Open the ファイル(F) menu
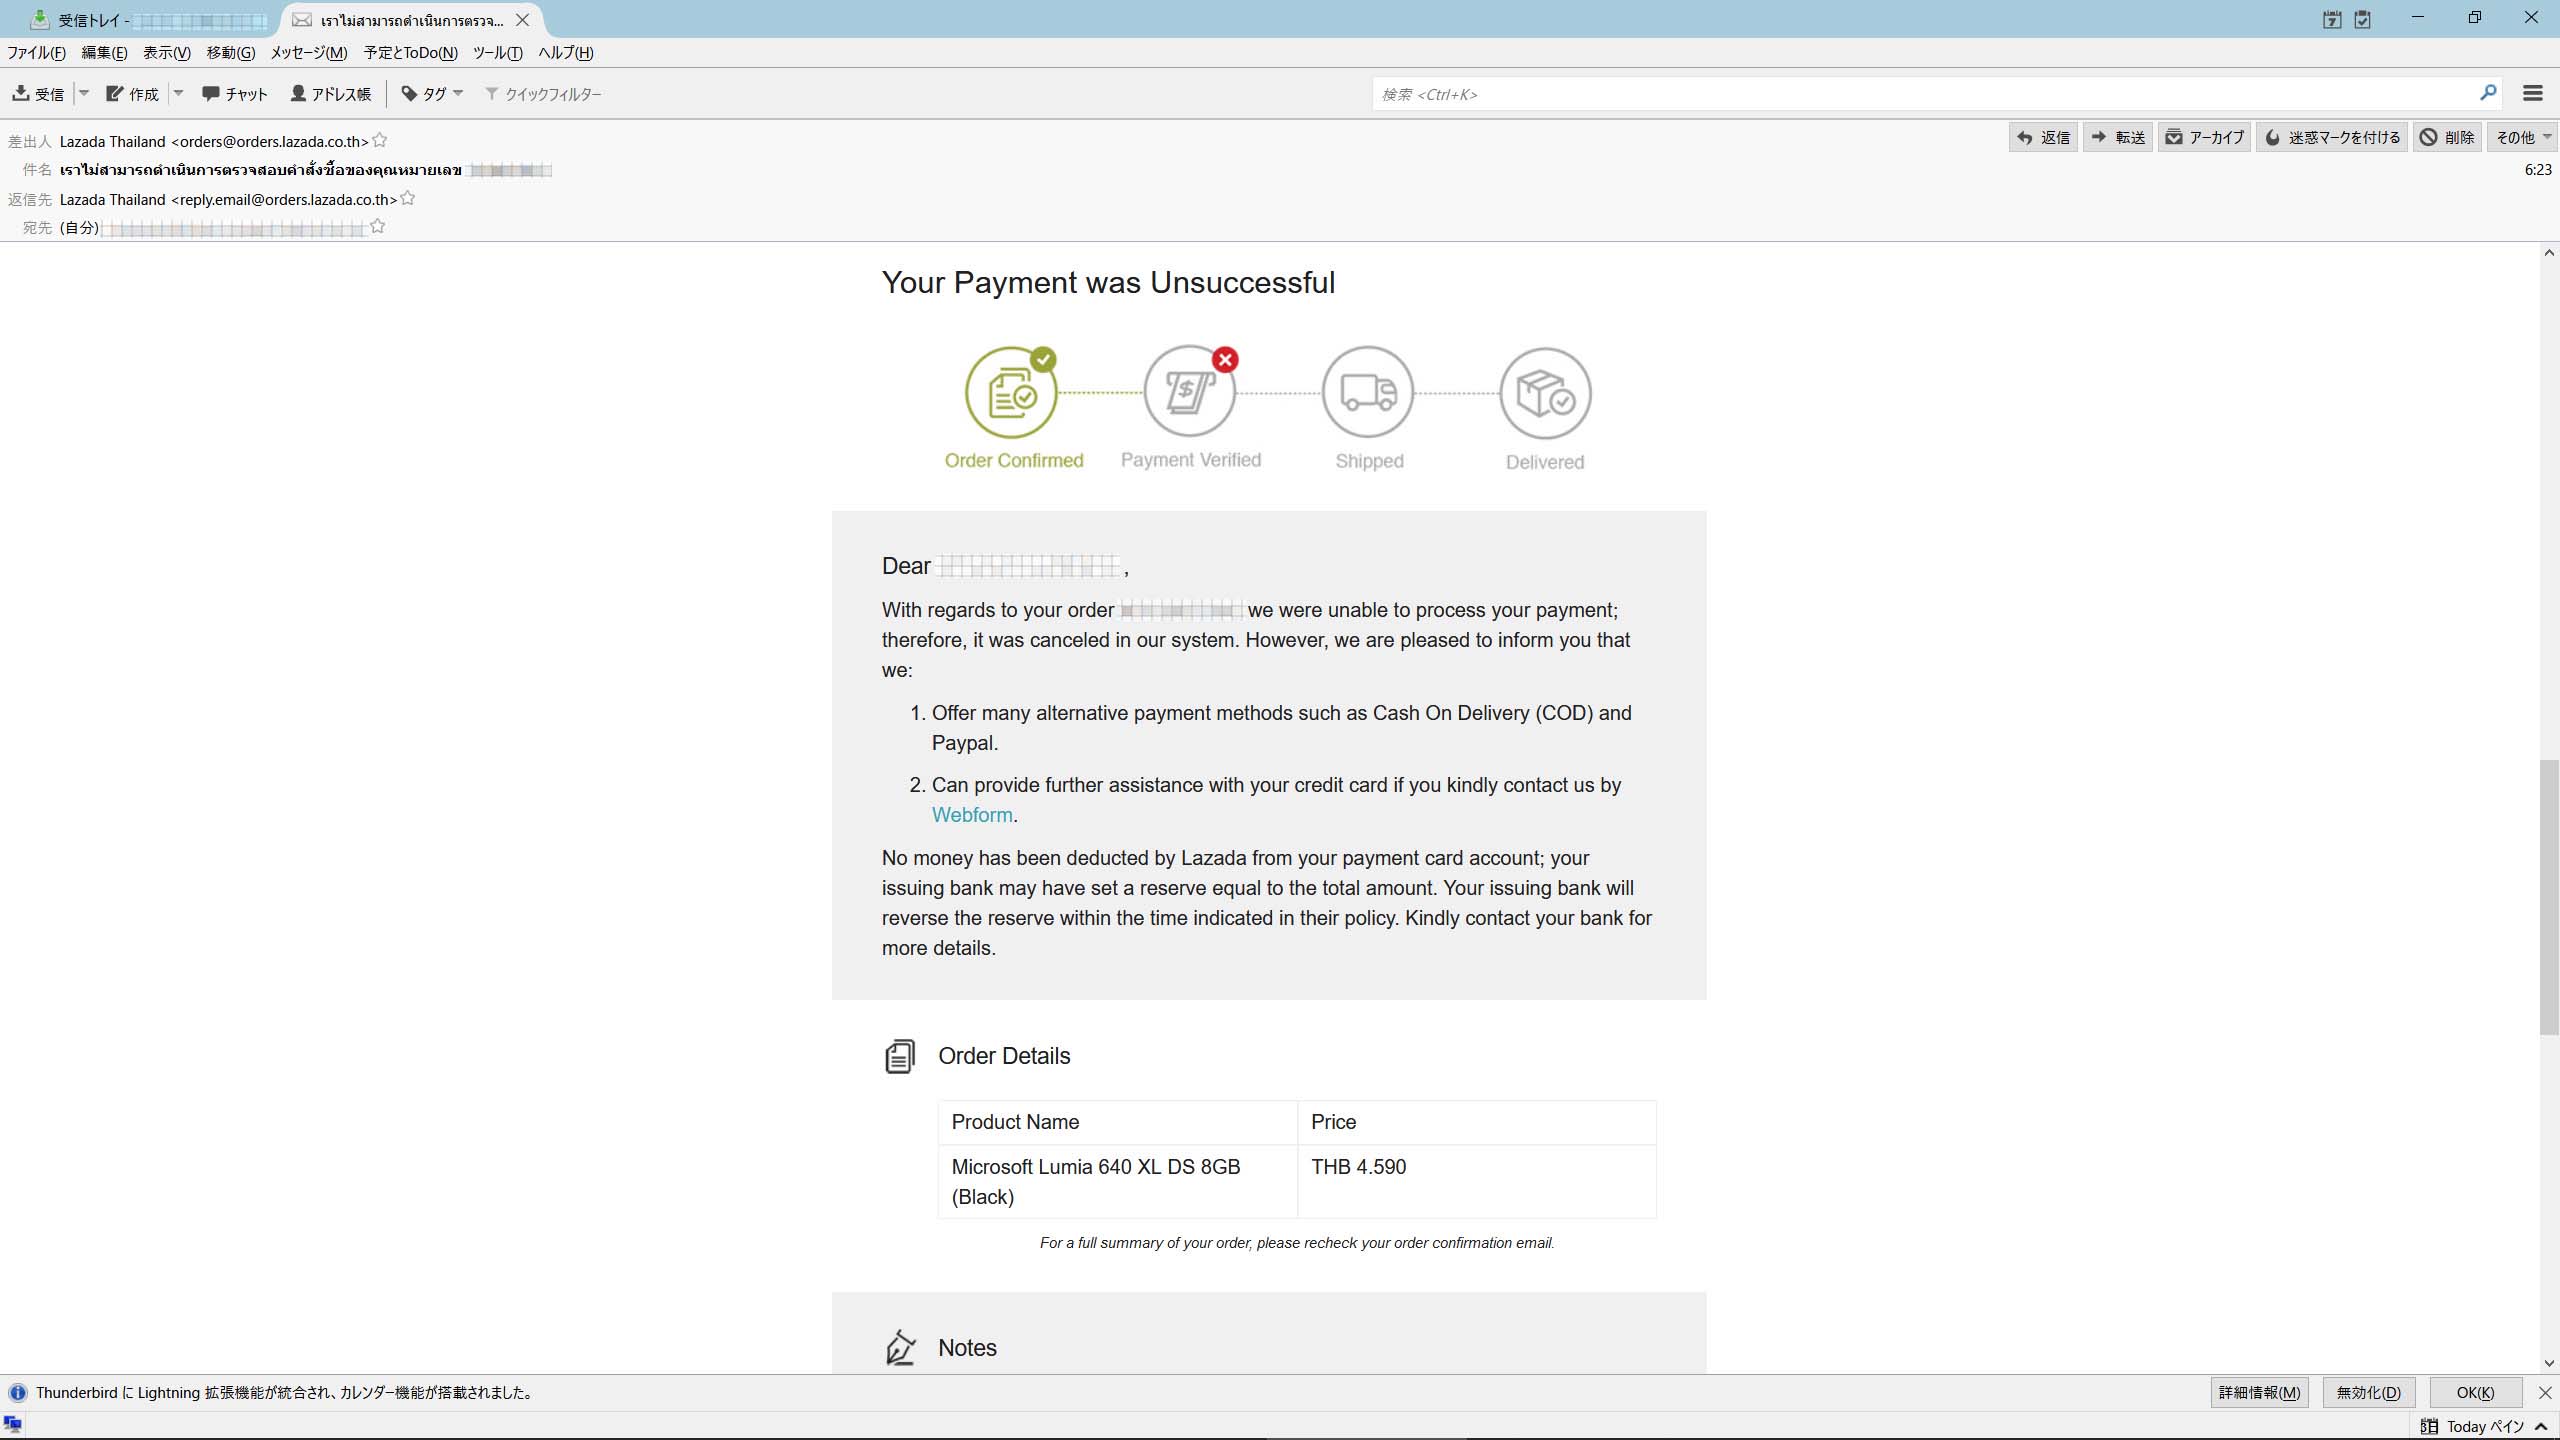Screen dimensions: 2560x1440 37,53
